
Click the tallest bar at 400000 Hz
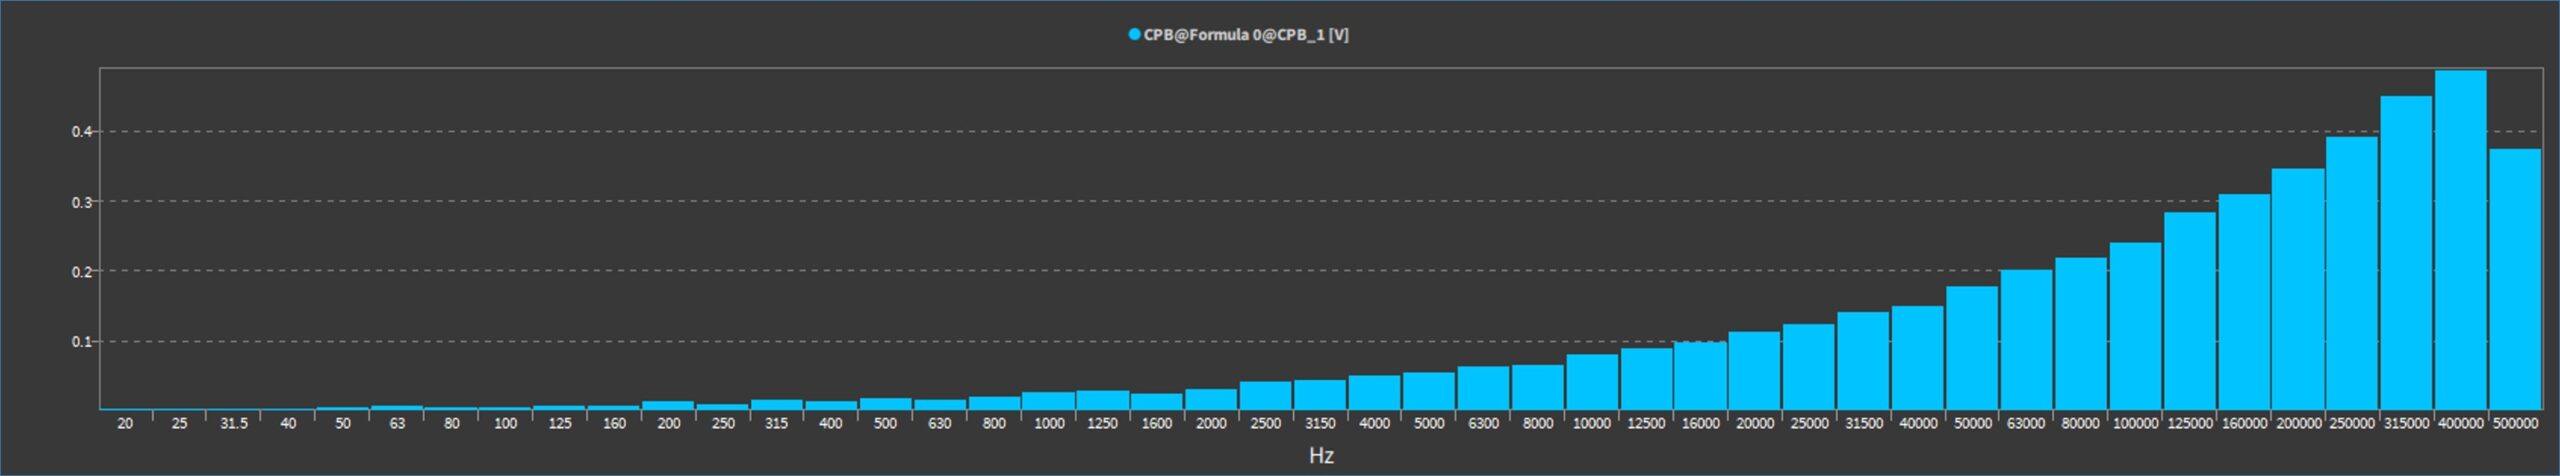pyautogui.click(x=2460, y=240)
